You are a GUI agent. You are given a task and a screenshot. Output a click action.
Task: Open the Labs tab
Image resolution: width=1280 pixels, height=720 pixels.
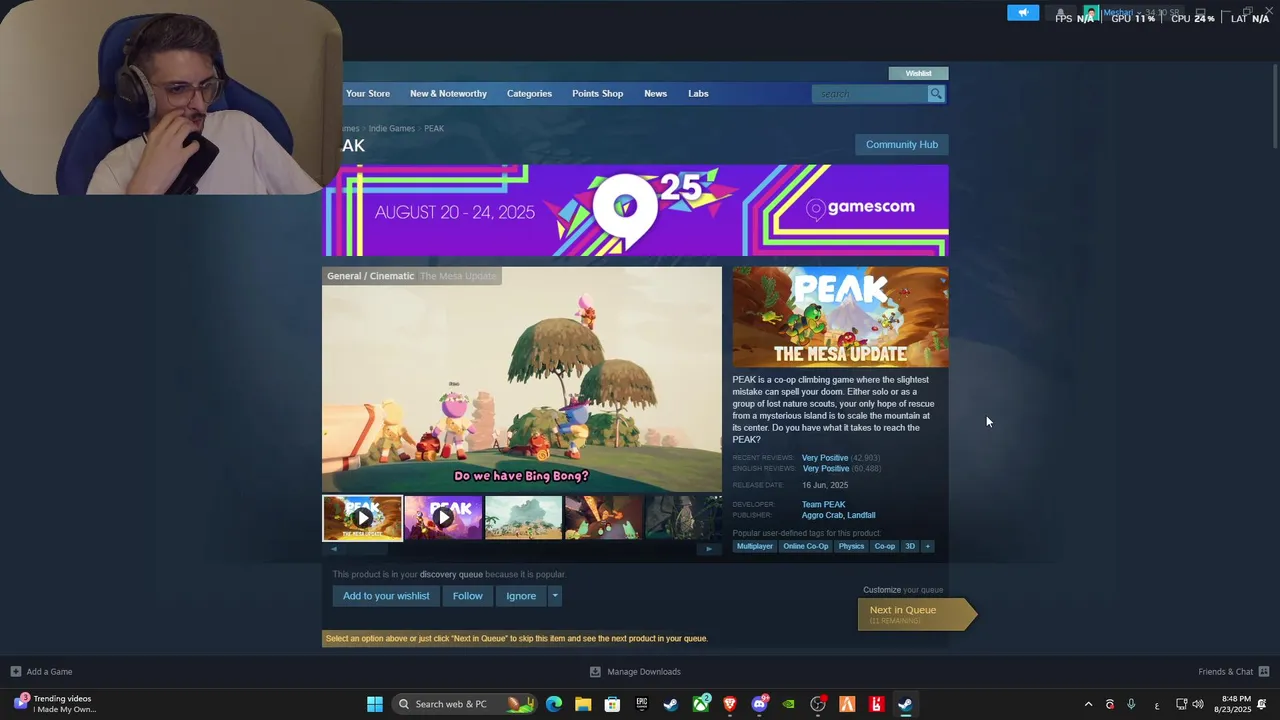(x=698, y=94)
